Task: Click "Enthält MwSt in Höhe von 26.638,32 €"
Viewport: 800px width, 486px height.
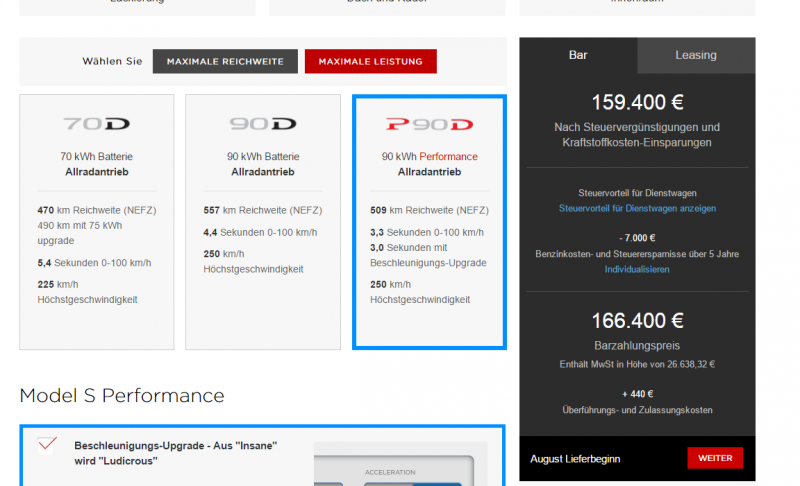Action: pos(637,365)
